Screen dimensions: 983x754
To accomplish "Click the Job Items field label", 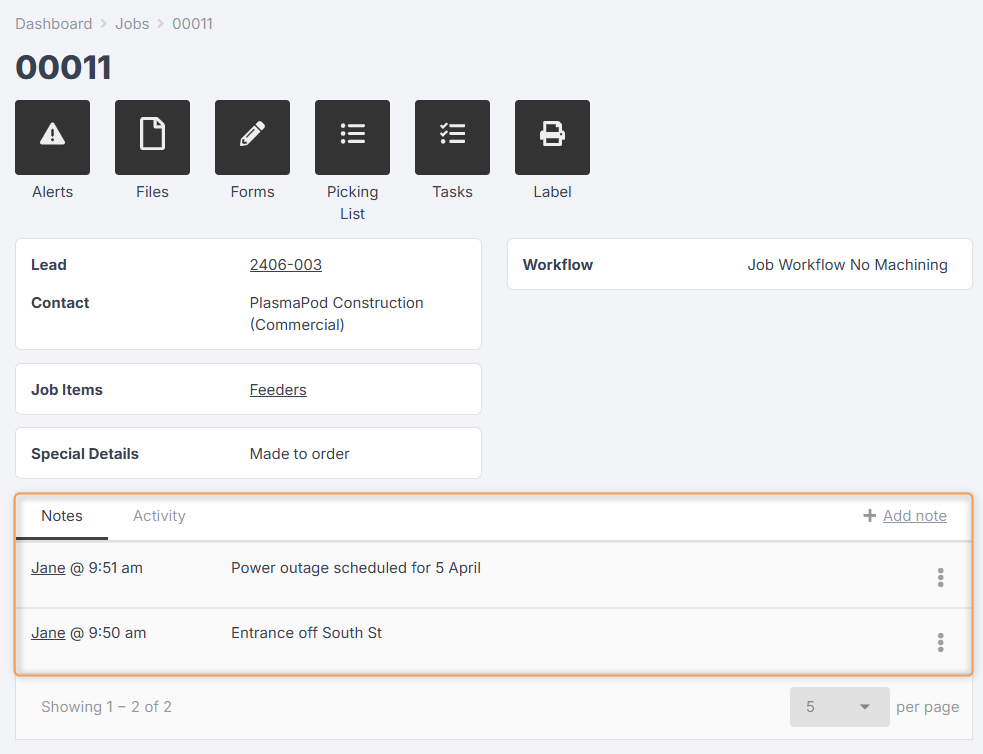I will pyautogui.click(x=67, y=390).
